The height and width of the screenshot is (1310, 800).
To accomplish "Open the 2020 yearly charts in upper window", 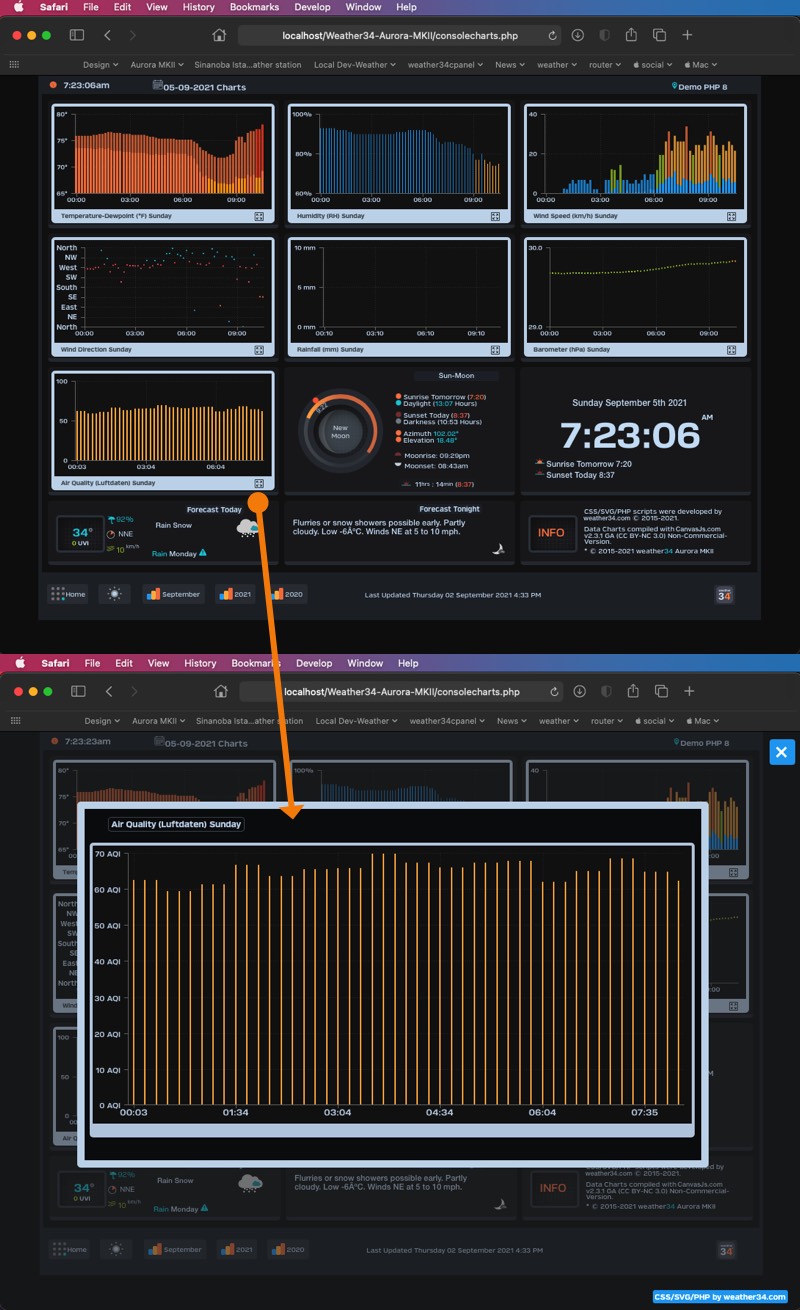I will (x=287, y=594).
